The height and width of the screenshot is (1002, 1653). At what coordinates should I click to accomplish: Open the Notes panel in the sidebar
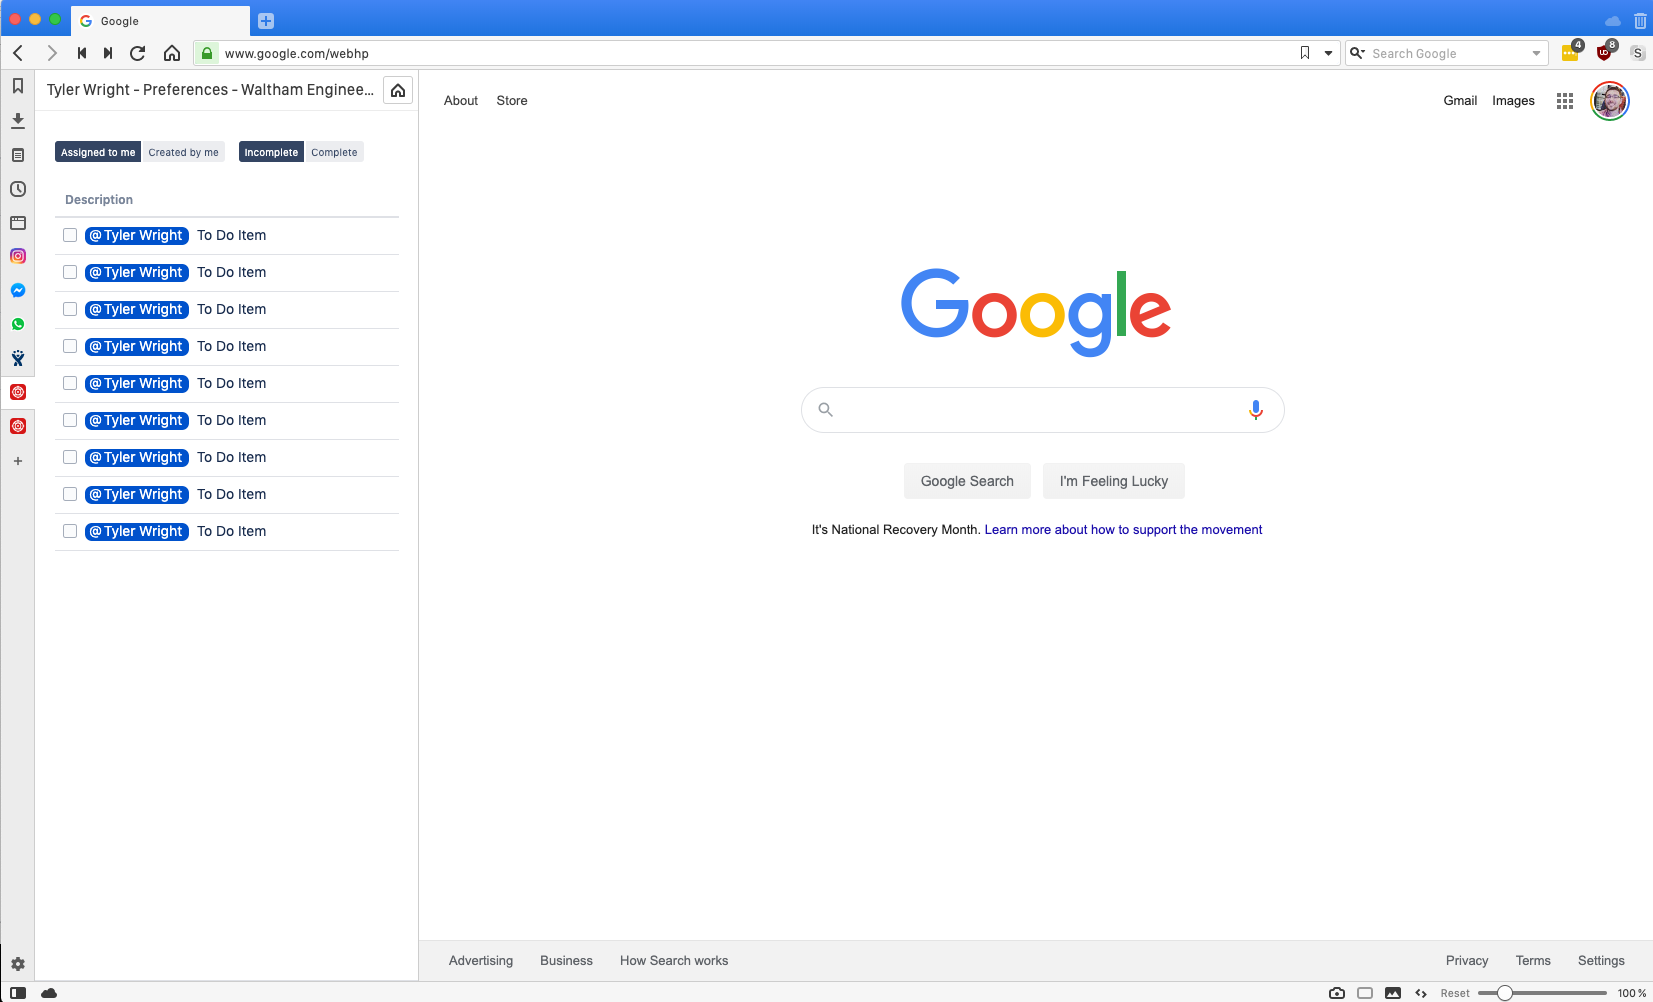tap(17, 155)
